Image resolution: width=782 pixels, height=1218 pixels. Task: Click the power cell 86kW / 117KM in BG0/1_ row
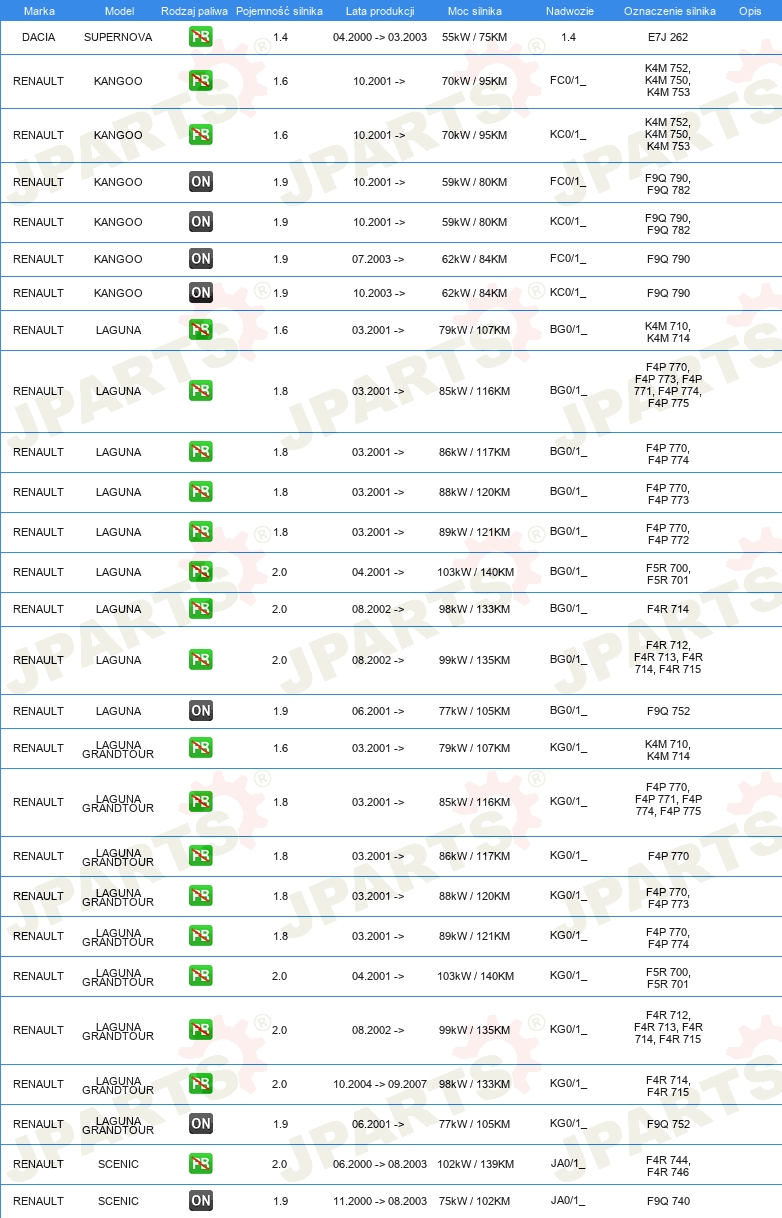coord(474,452)
